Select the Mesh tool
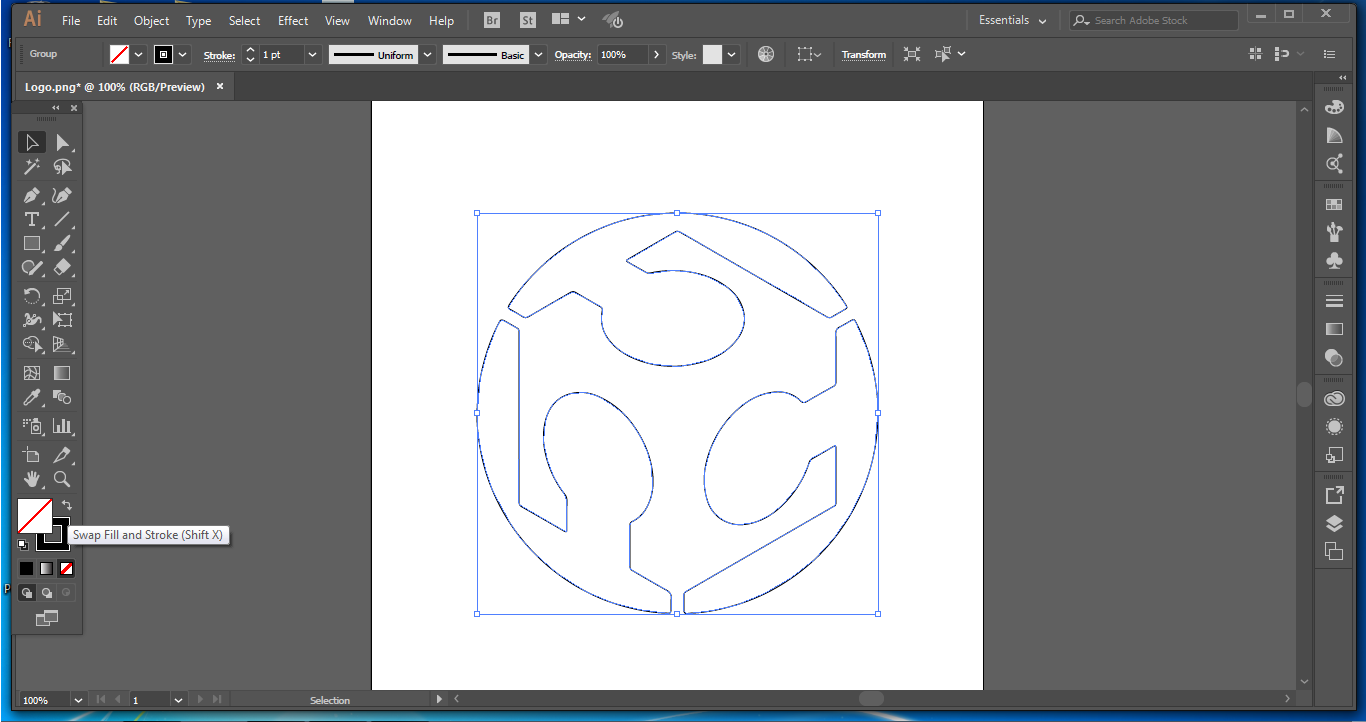 point(32,373)
